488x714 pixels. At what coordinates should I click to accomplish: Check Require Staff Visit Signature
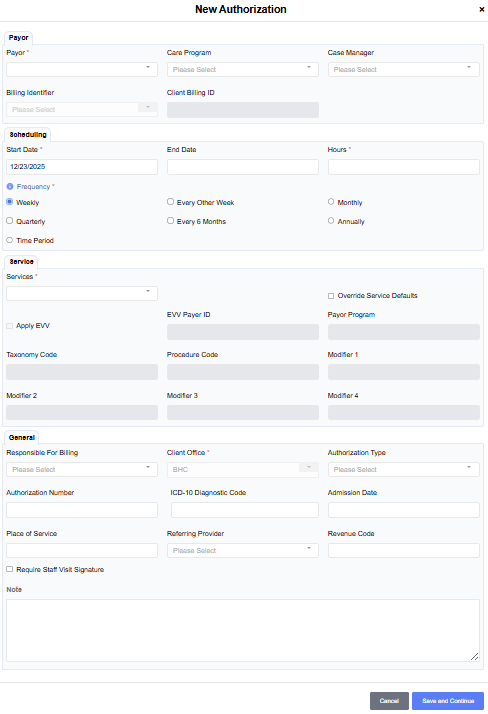click(10, 569)
